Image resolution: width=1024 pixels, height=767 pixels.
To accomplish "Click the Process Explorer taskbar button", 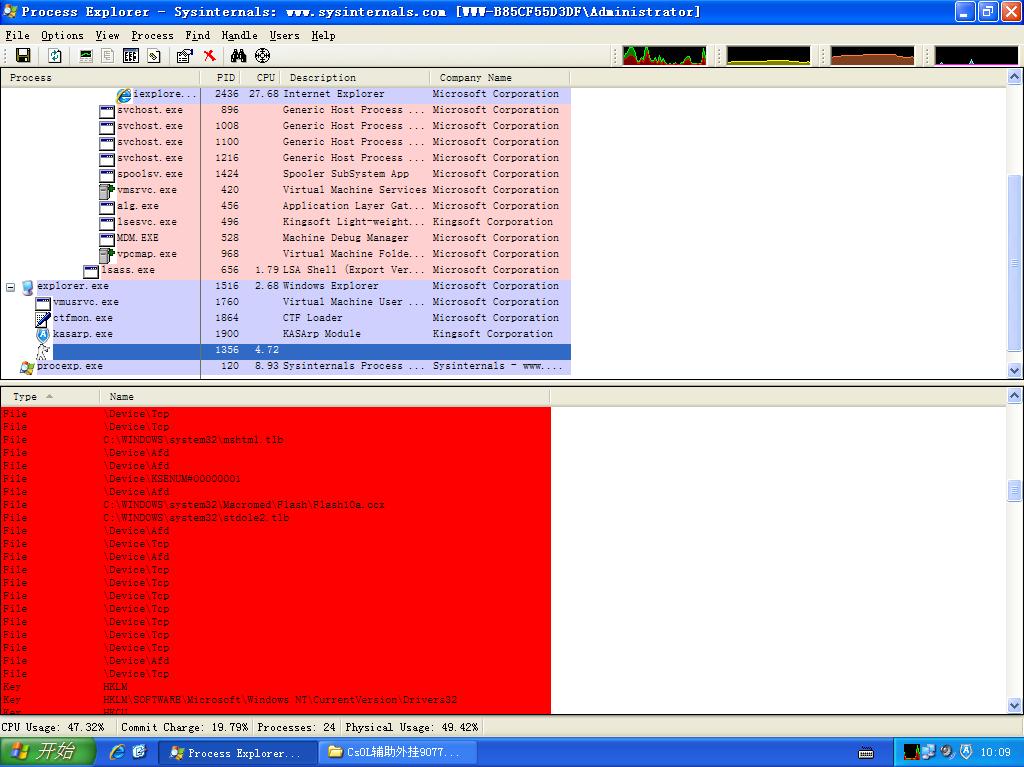I will (238, 753).
